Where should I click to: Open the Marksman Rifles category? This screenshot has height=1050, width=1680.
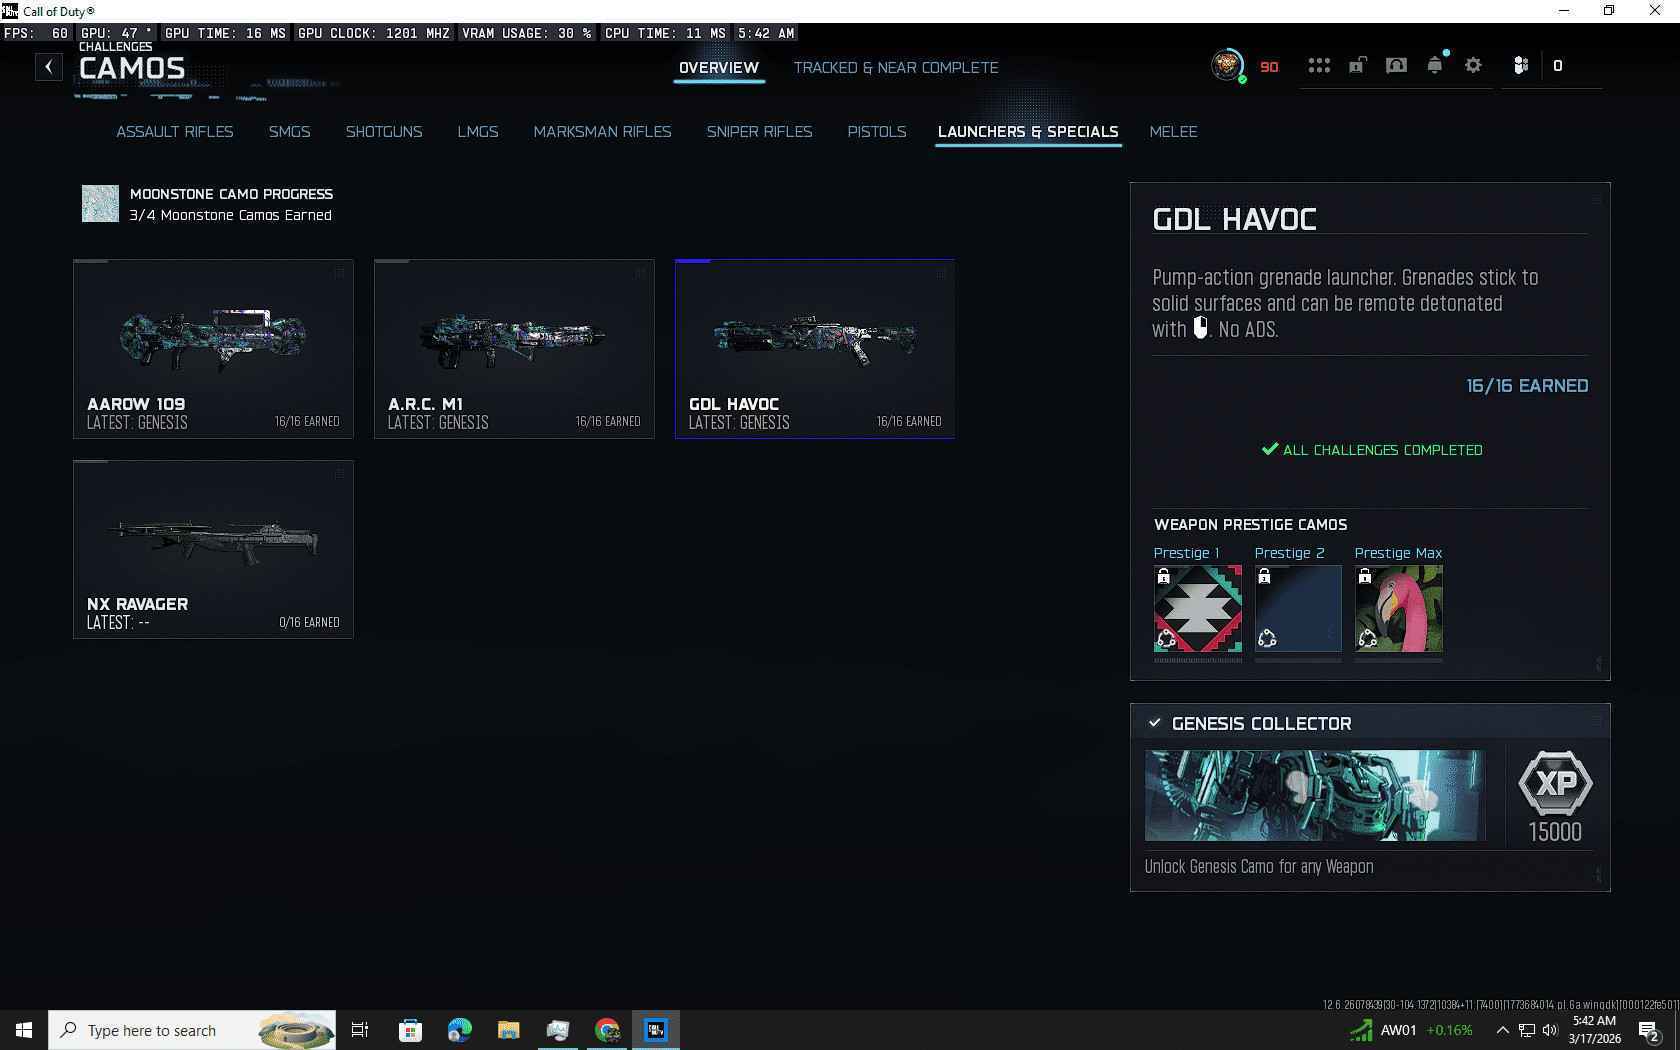[x=602, y=132]
